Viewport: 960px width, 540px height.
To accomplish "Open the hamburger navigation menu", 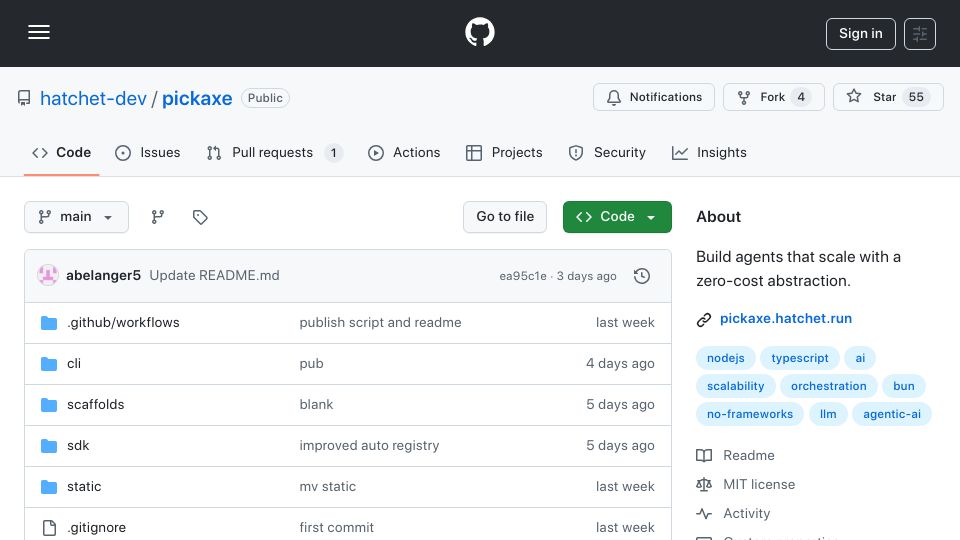I will [x=39, y=32].
